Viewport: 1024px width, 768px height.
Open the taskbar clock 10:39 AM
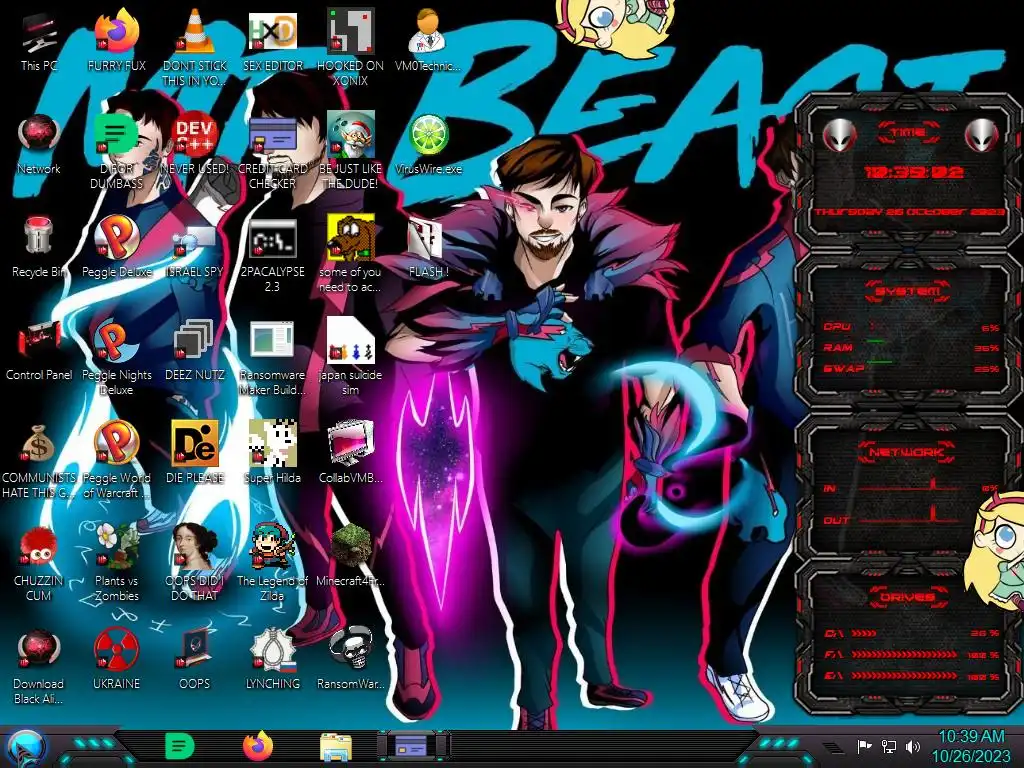pyautogui.click(x=970, y=746)
